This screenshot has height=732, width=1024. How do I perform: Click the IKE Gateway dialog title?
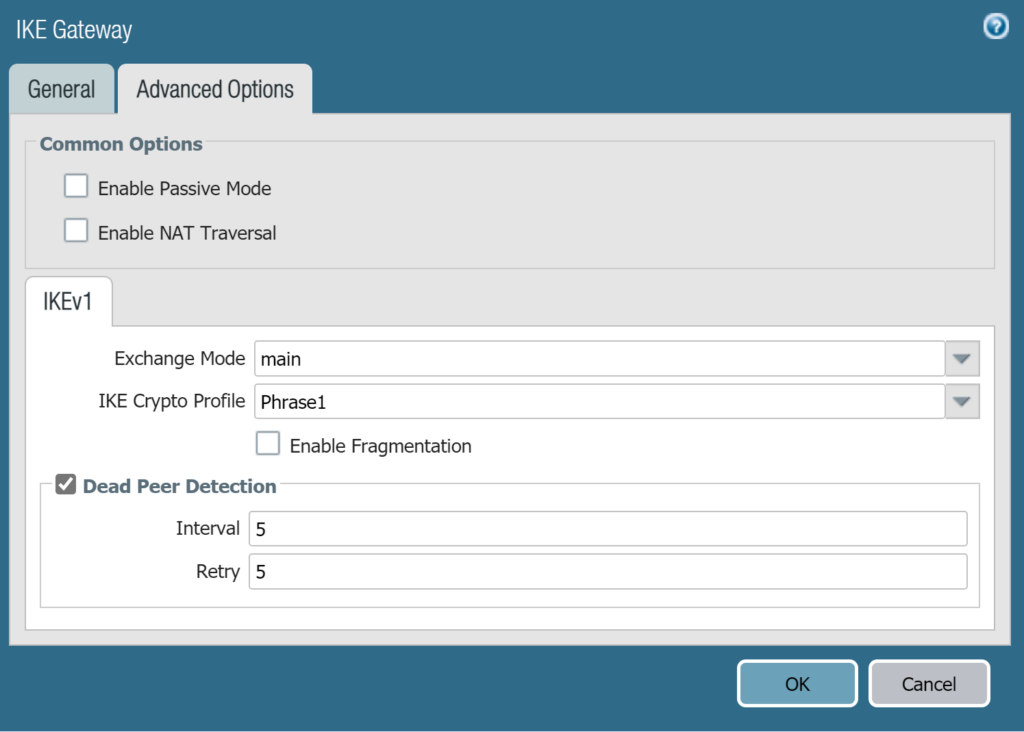tap(74, 30)
